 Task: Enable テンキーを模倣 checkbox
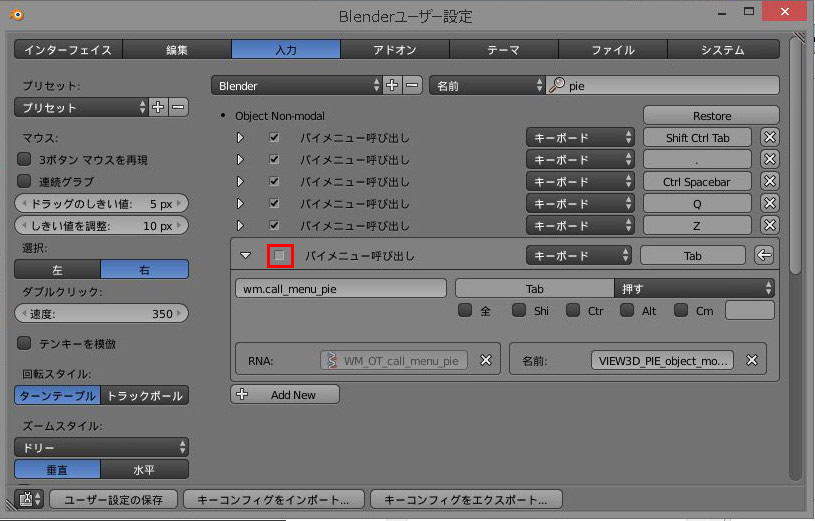tap(24, 343)
